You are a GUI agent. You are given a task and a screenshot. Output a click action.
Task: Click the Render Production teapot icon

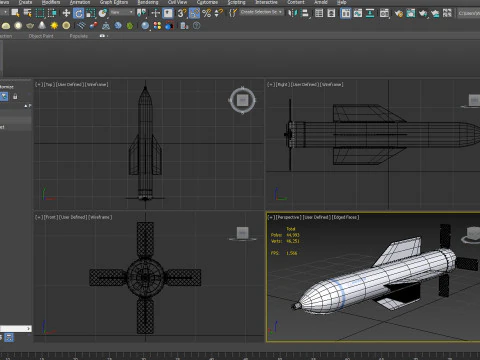(x=423, y=13)
